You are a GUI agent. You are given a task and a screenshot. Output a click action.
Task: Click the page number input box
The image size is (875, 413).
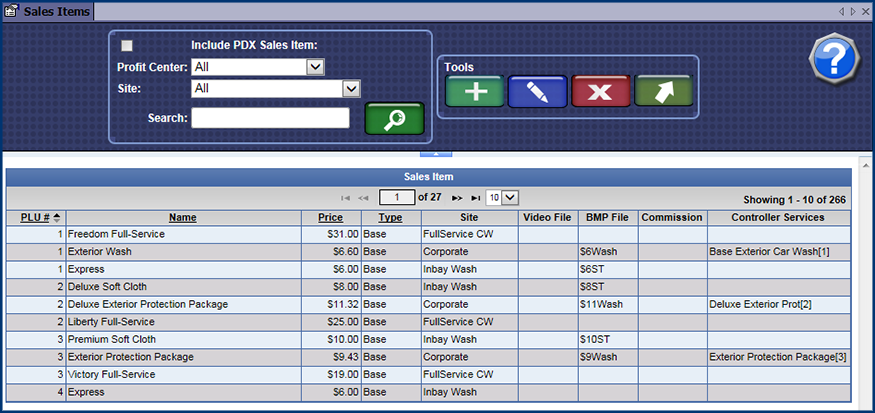397,198
